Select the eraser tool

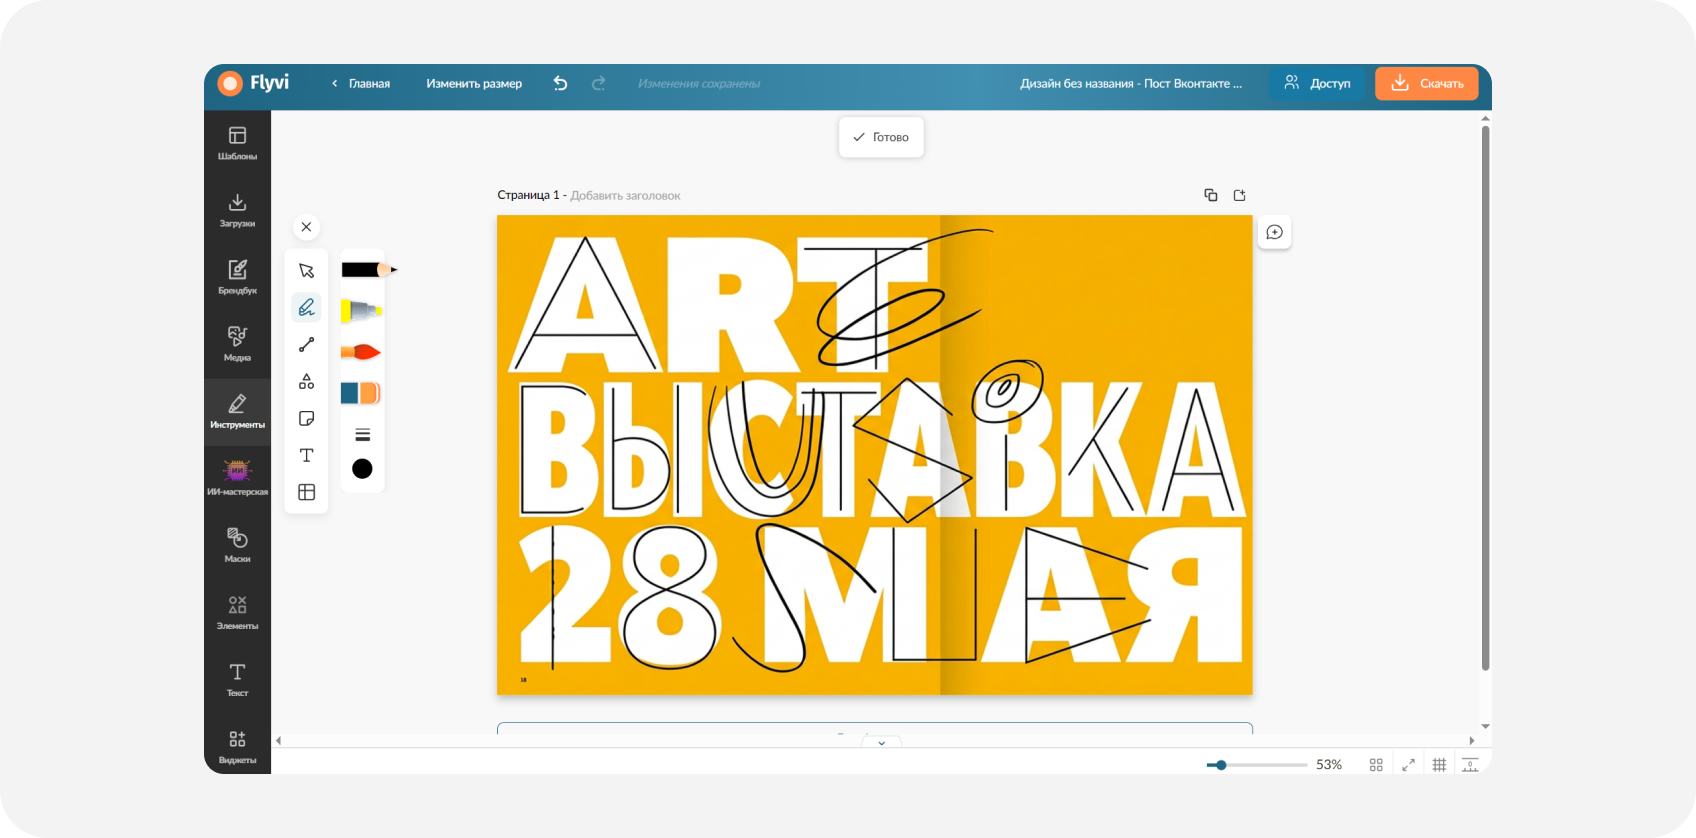(x=360, y=393)
